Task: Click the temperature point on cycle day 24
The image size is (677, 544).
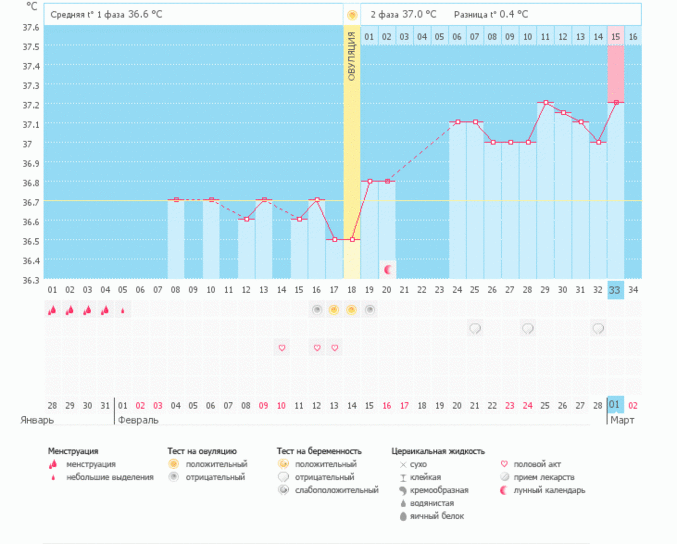Action: point(457,122)
